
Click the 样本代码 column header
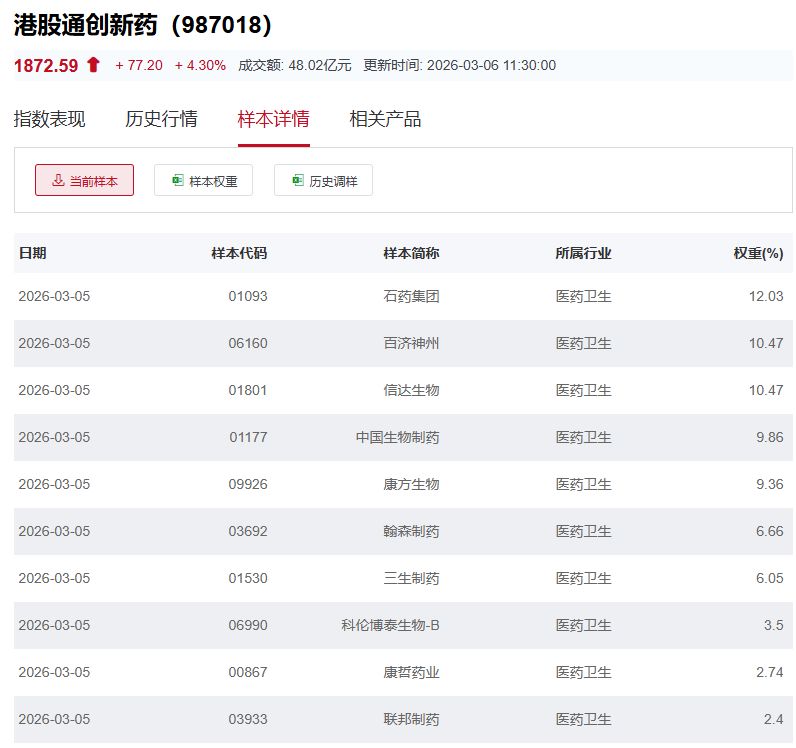coord(239,253)
